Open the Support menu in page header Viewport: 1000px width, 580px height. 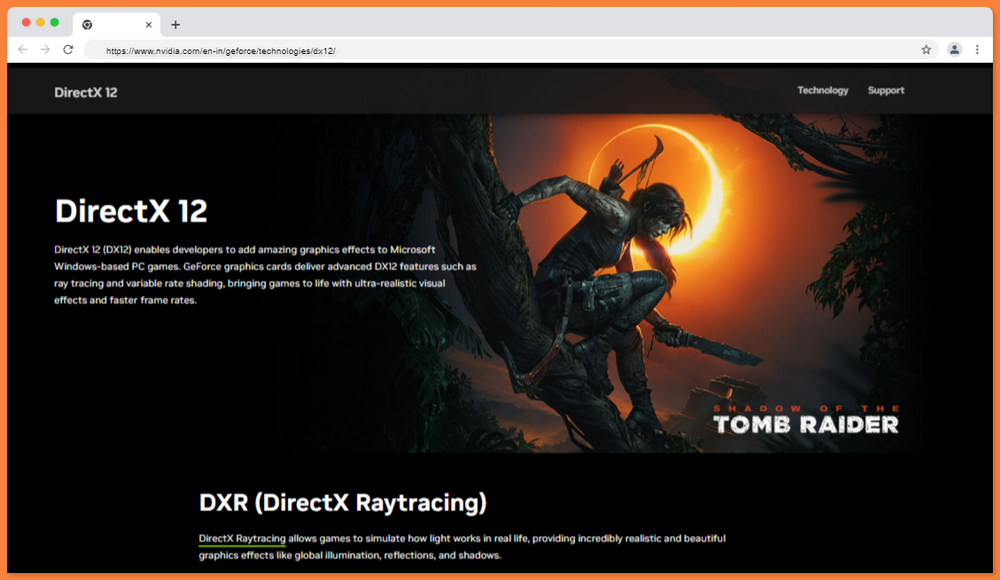885,91
